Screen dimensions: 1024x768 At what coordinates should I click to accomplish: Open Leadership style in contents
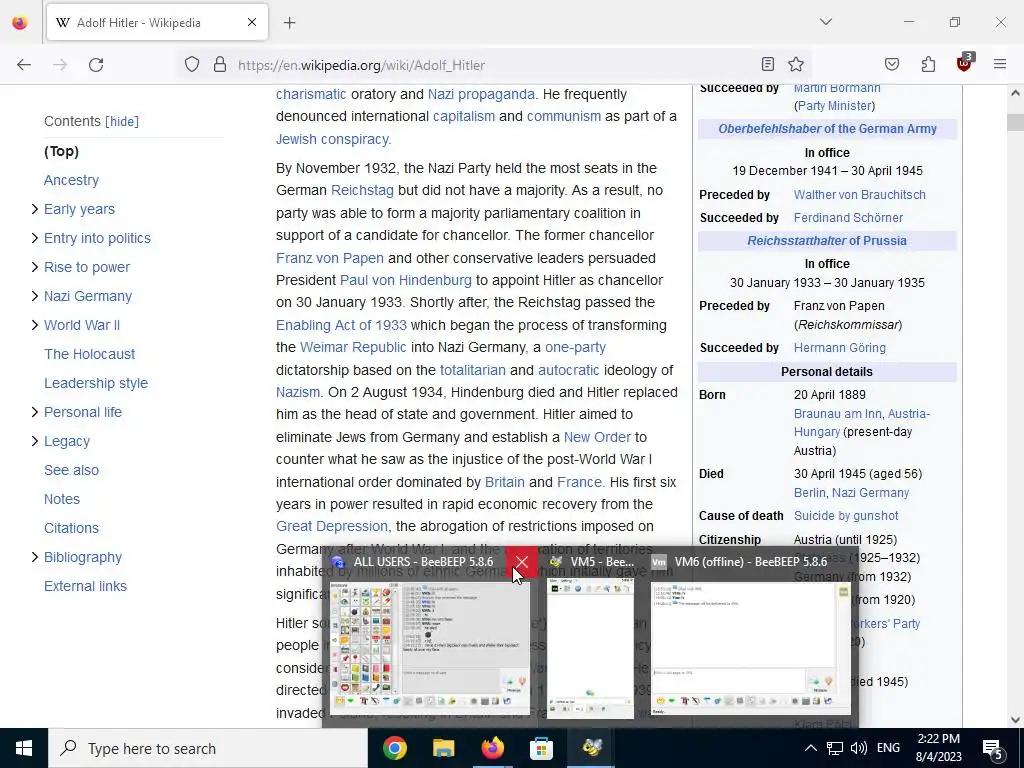tap(96, 383)
